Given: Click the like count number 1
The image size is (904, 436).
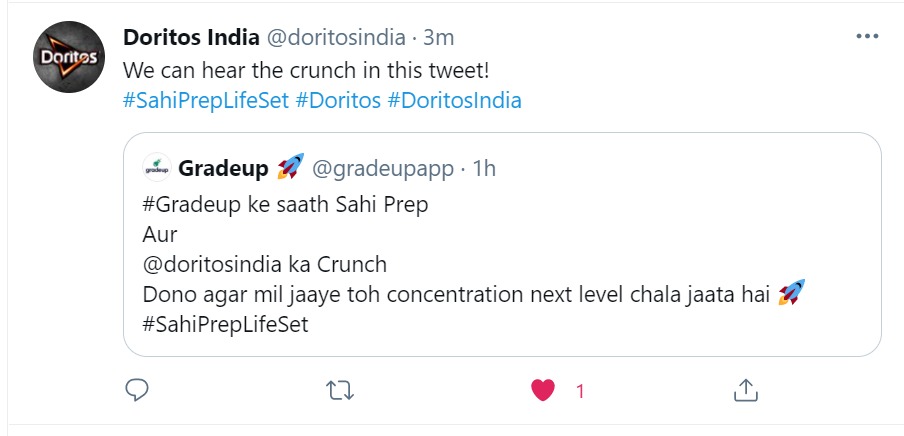Looking at the screenshot, I should (x=580, y=392).
